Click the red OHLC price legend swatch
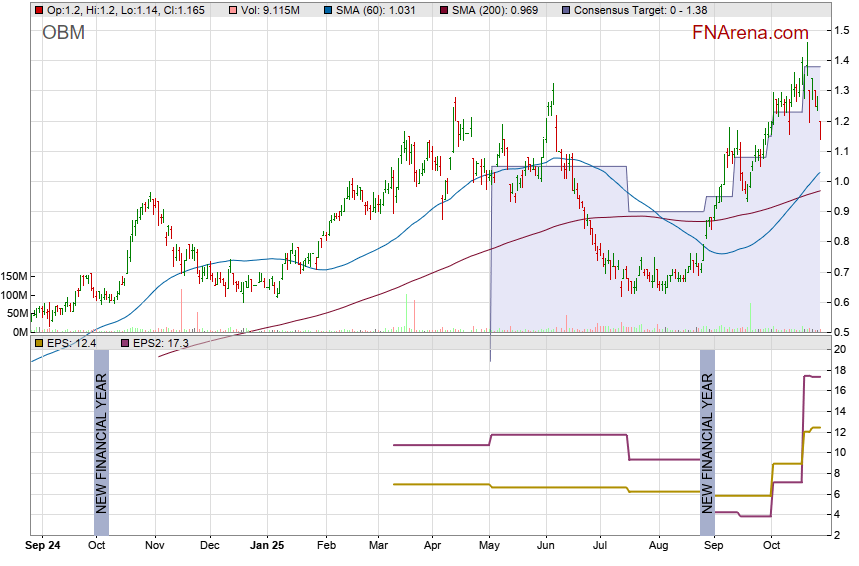 click(x=38, y=9)
